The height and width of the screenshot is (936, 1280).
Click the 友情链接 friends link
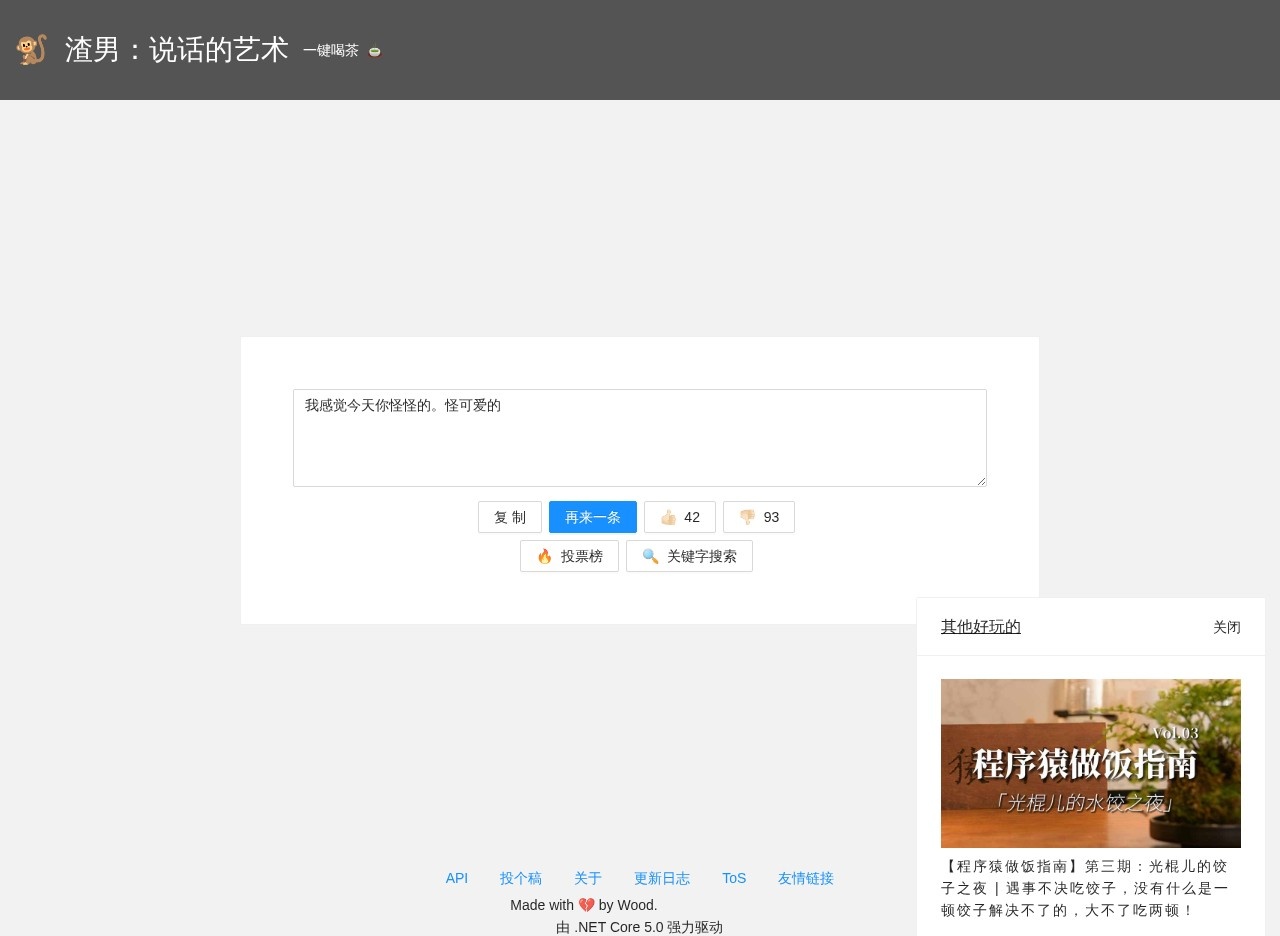pos(806,878)
